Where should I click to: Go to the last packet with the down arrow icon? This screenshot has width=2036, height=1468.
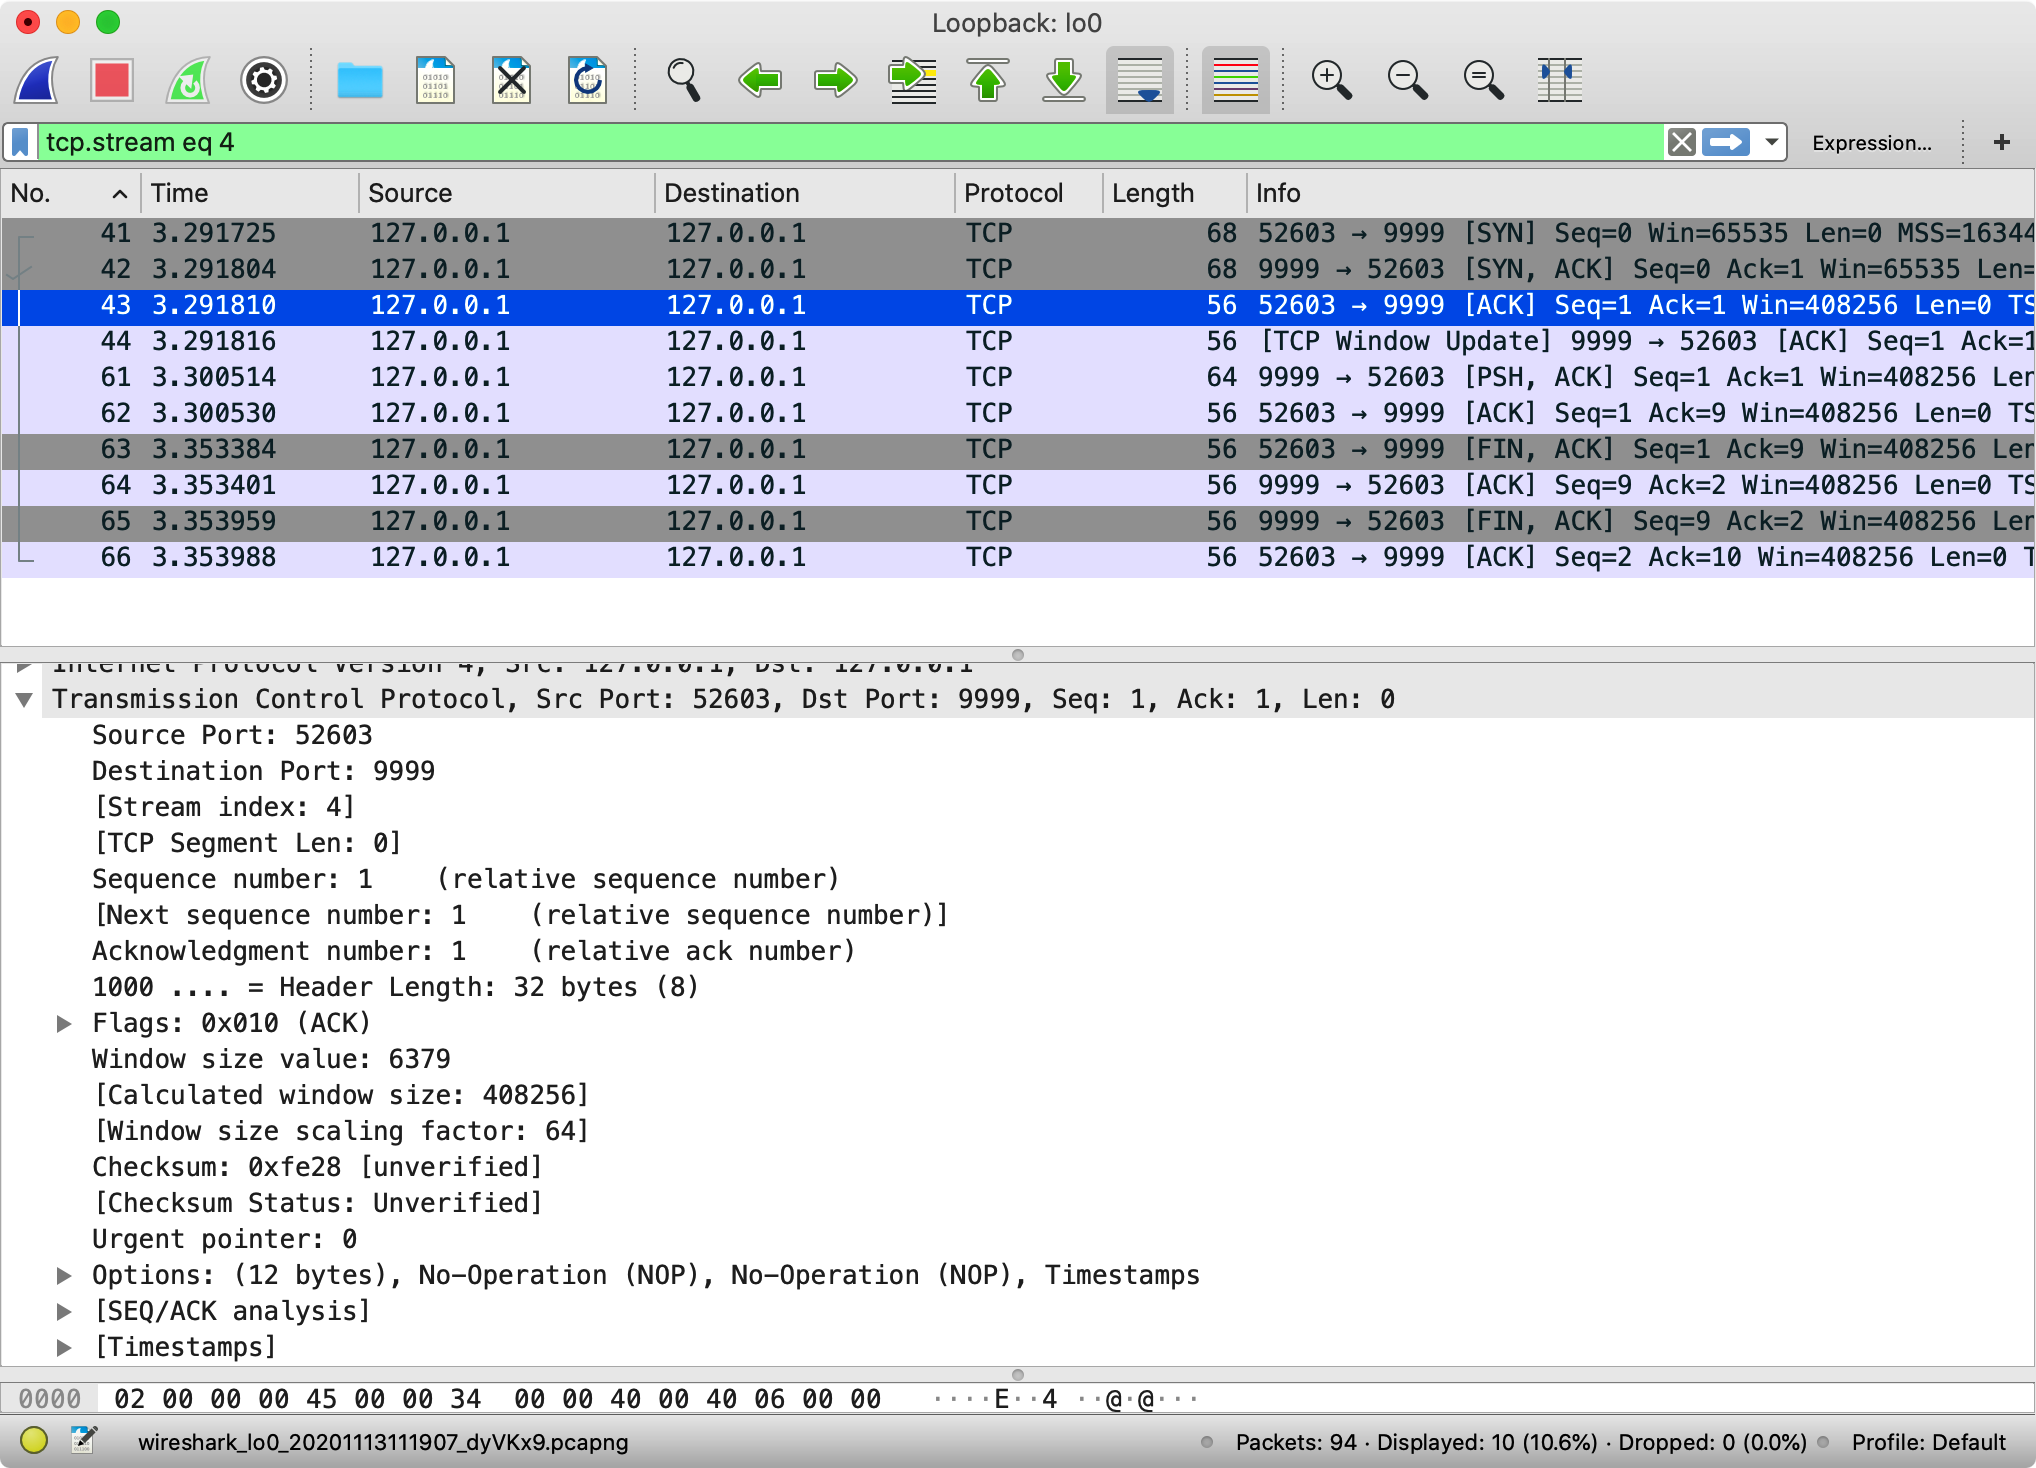[x=1064, y=80]
